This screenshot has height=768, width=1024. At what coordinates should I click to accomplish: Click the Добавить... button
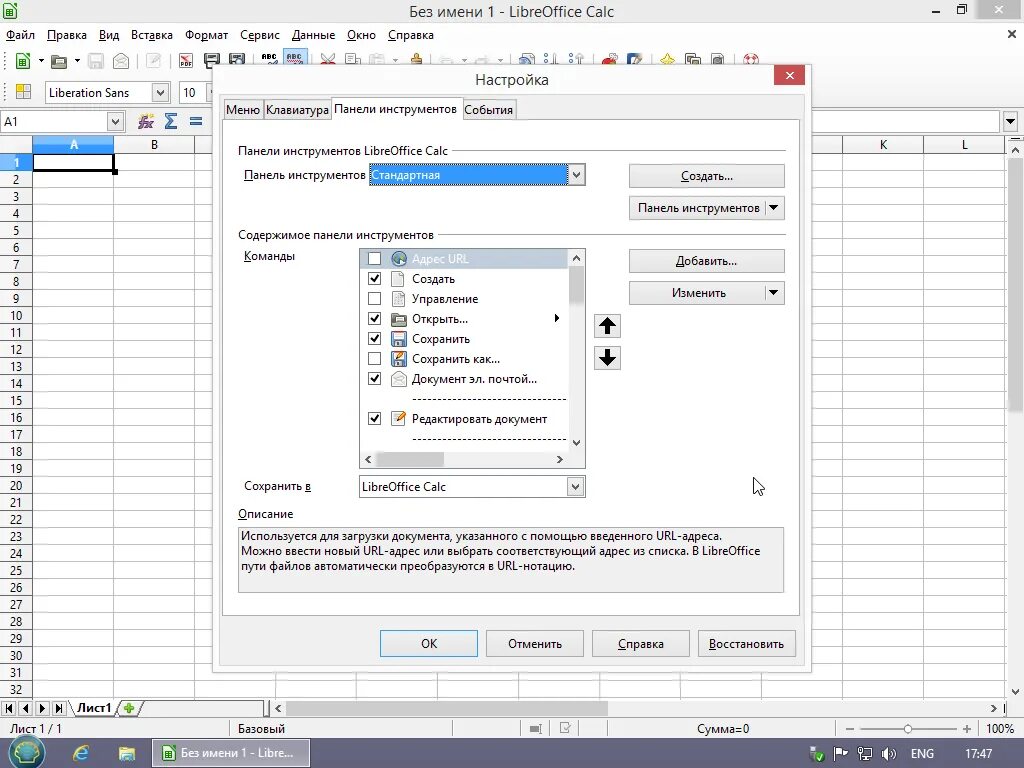click(707, 261)
